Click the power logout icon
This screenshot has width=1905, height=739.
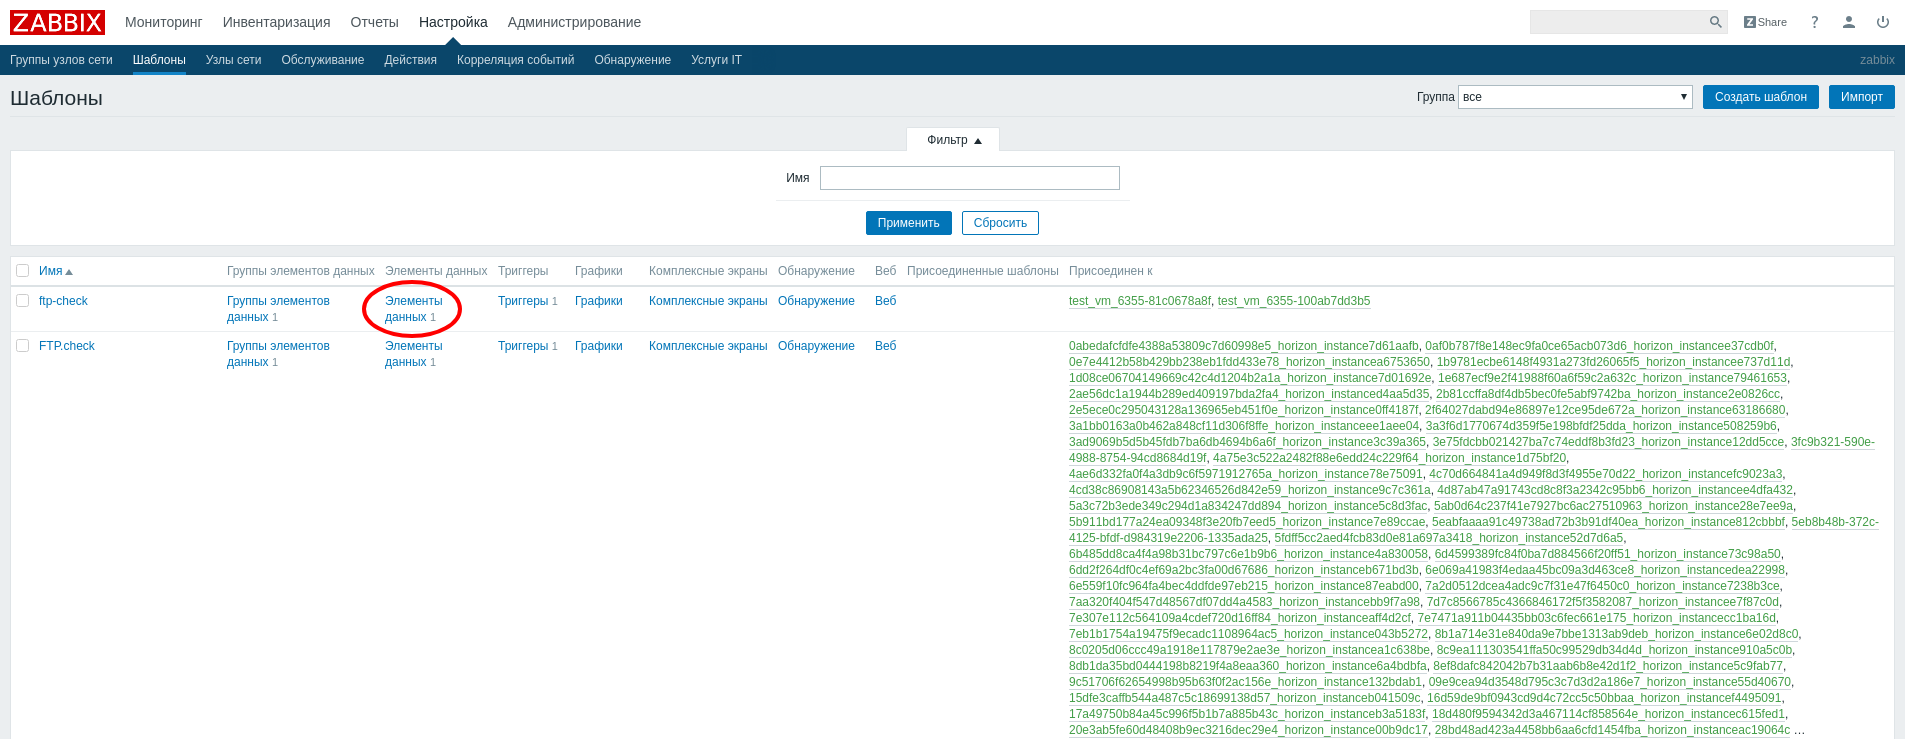tap(1882, 22)
